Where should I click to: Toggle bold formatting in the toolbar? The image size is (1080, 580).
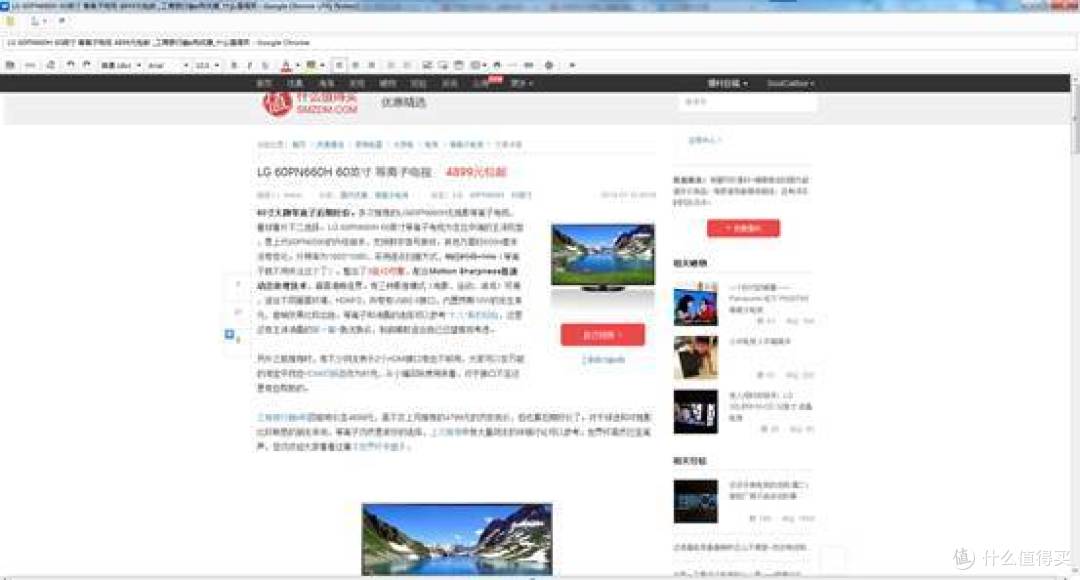[234, 65]
